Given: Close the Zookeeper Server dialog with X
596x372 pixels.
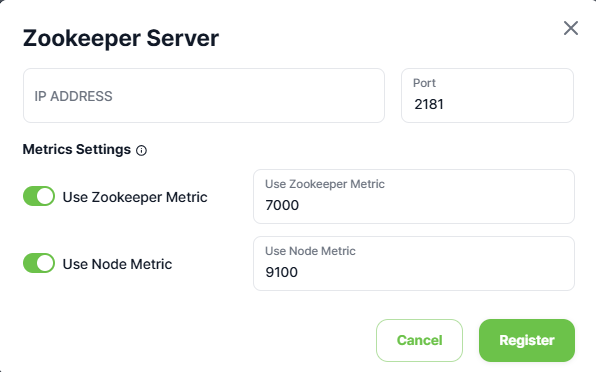Looking at the screenshot, I should [x=571, y=28].
